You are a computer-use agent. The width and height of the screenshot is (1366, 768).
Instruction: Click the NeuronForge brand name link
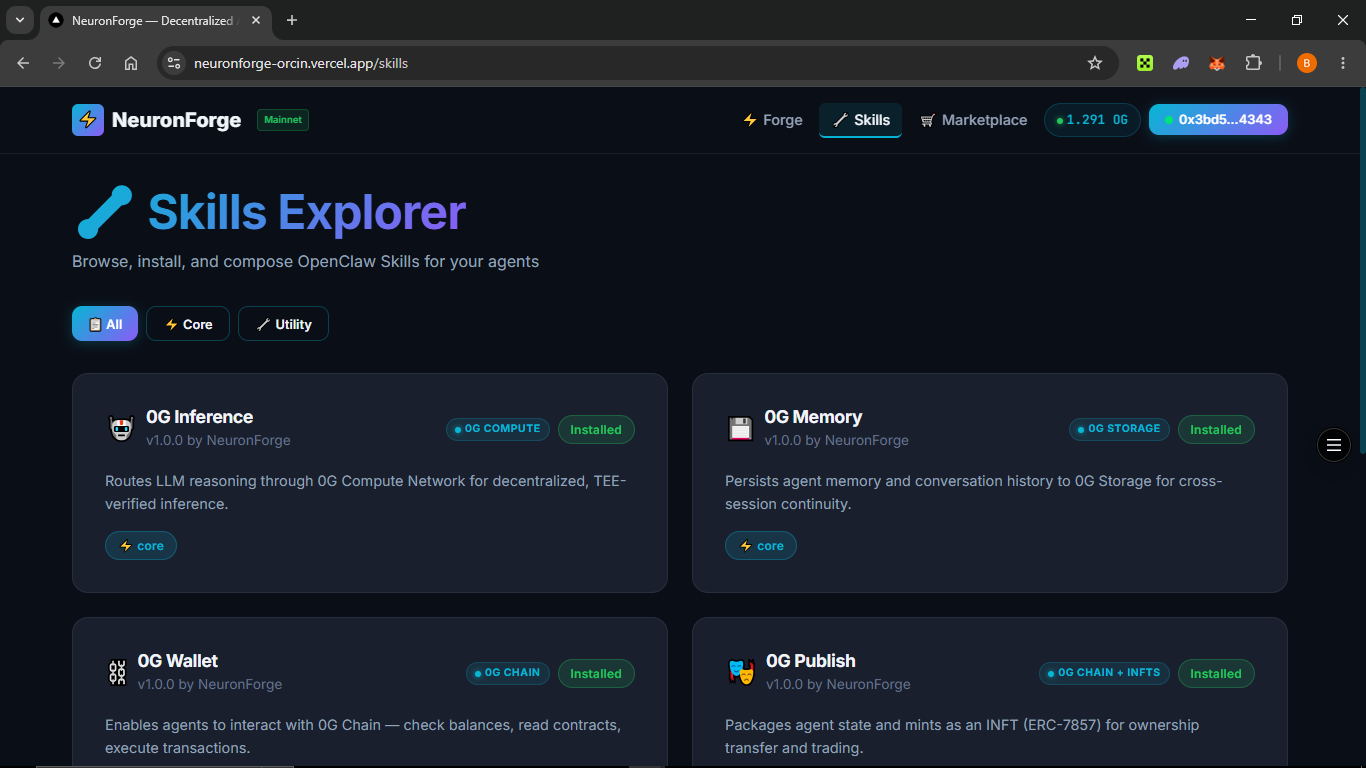(177, 120)
